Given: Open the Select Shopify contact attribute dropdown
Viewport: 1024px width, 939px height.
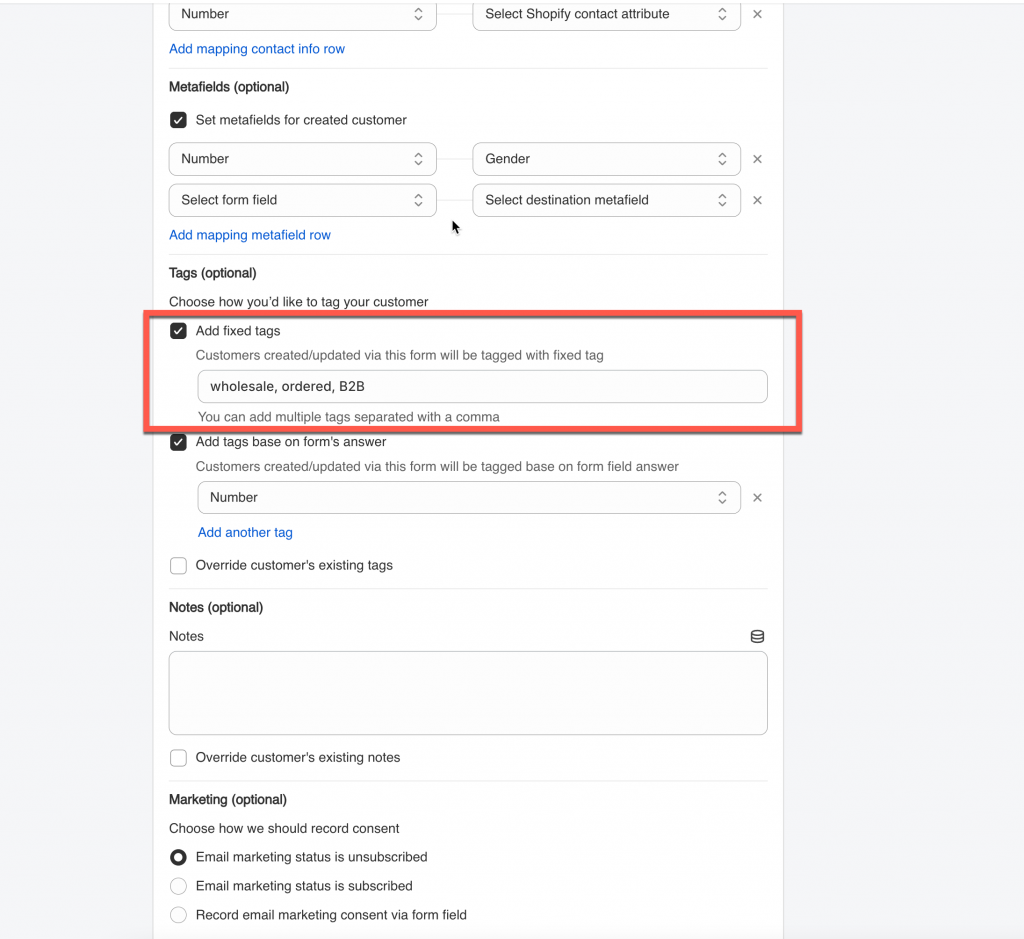Looking at the screenshot, I should pyautogui.click(x=606, y=15).
